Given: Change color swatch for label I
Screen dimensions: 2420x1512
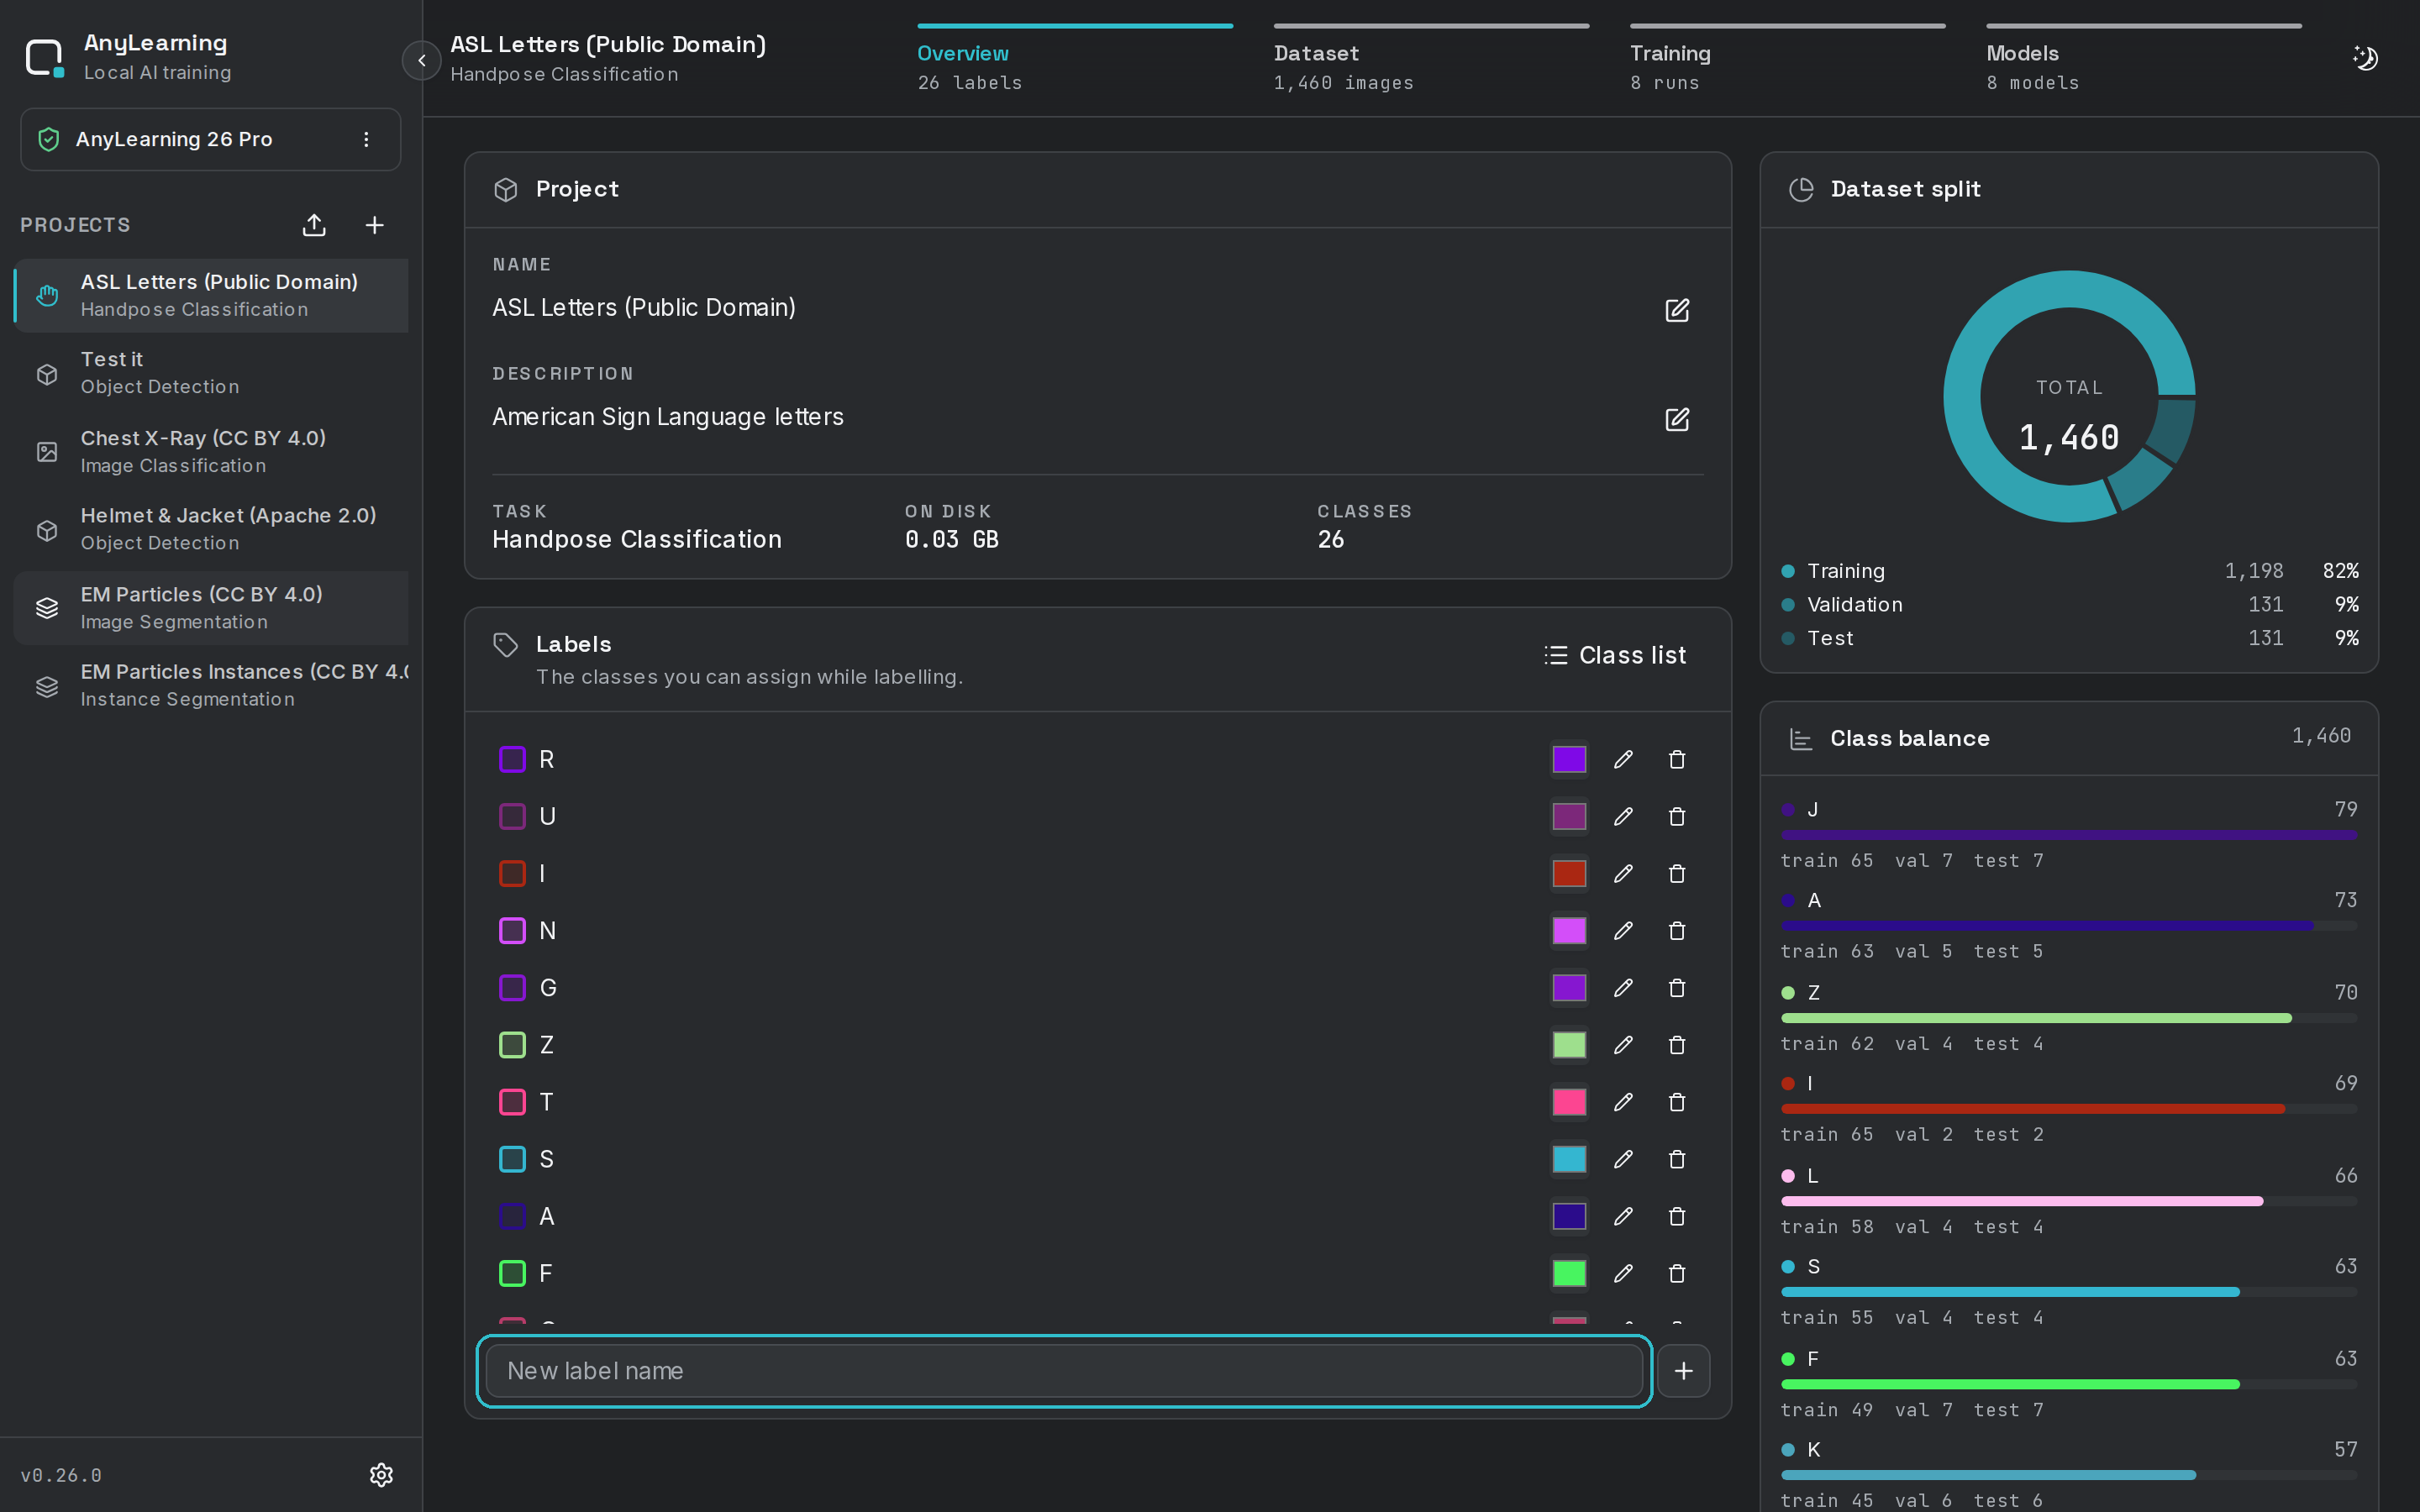Looking at the screenshot, I should tap(1569, 874).
